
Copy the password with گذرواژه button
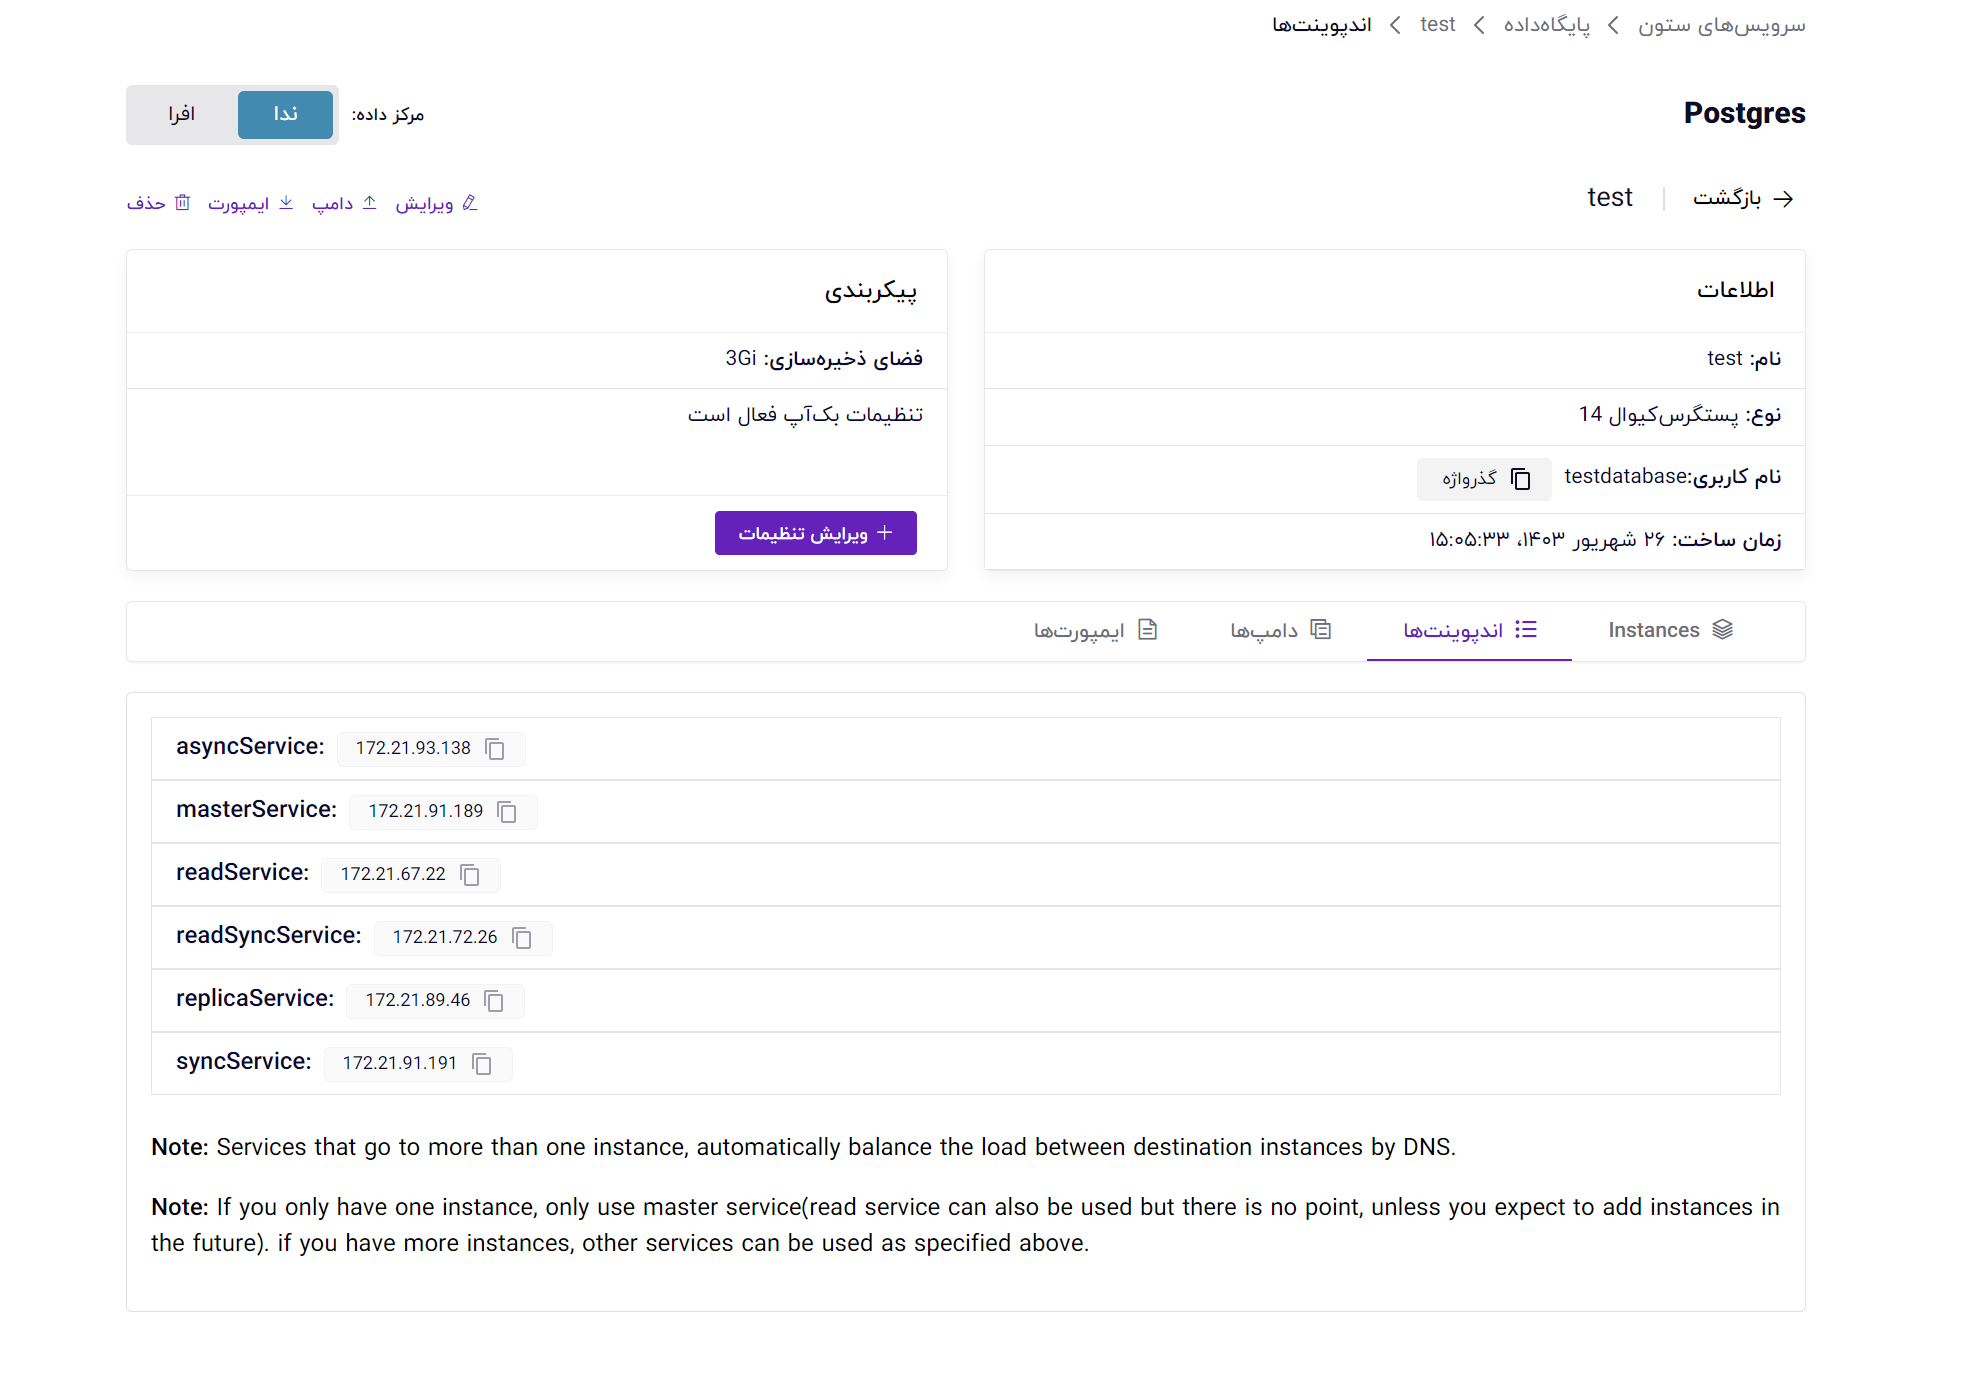[x=1485, y=479]
